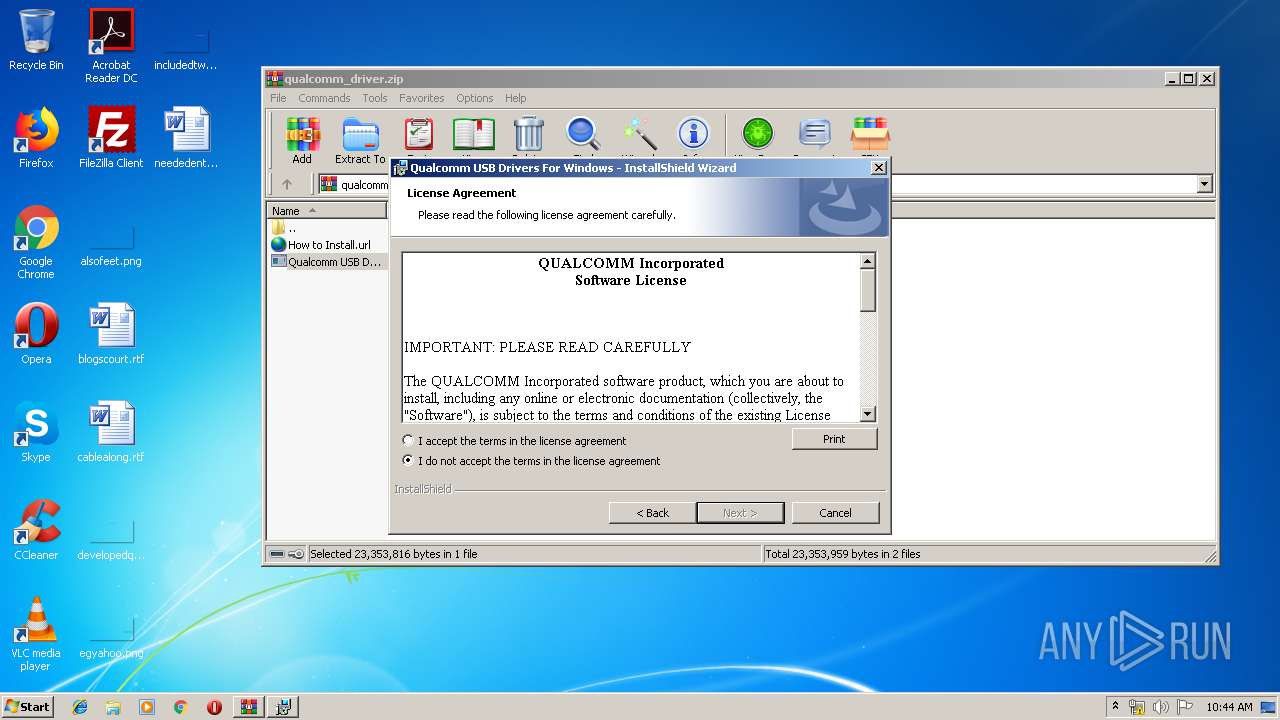
Task: Click Cancel in InstallShield wizard
Action: tap(835, 513)
